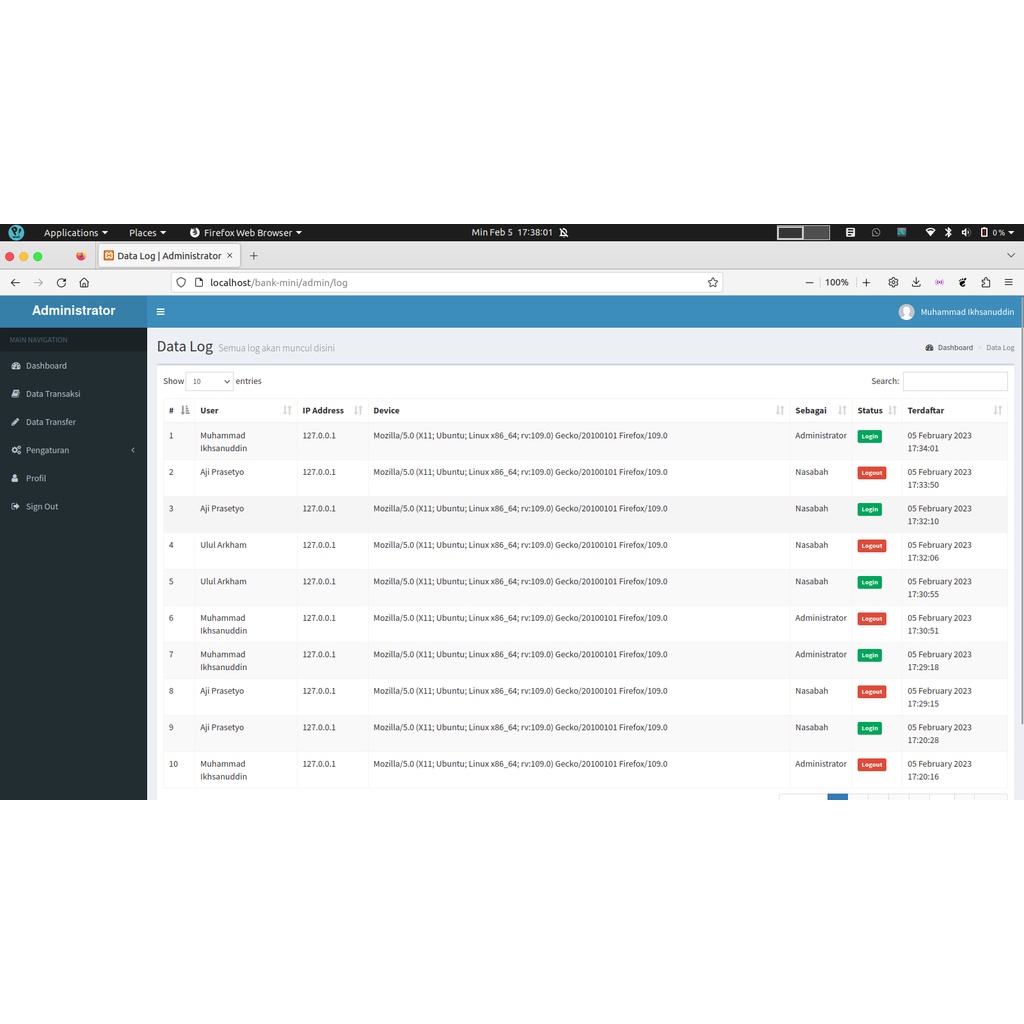This screenshot has width=1024, height=1024.
Task: Bookmark this page with star icon
Action: point(712,283)
